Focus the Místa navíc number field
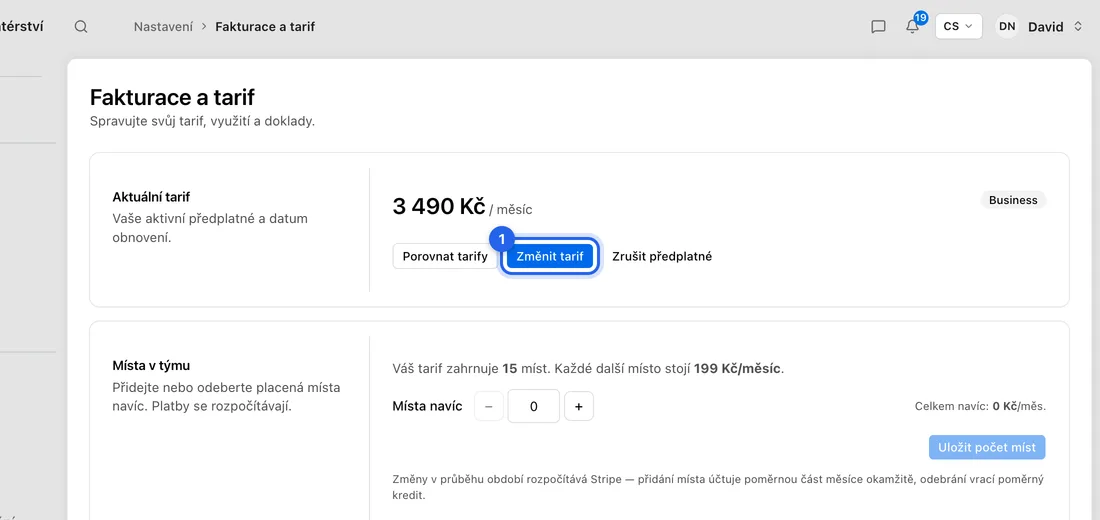The width and height of the screenshot is (1100, 520). pos(534,406)
